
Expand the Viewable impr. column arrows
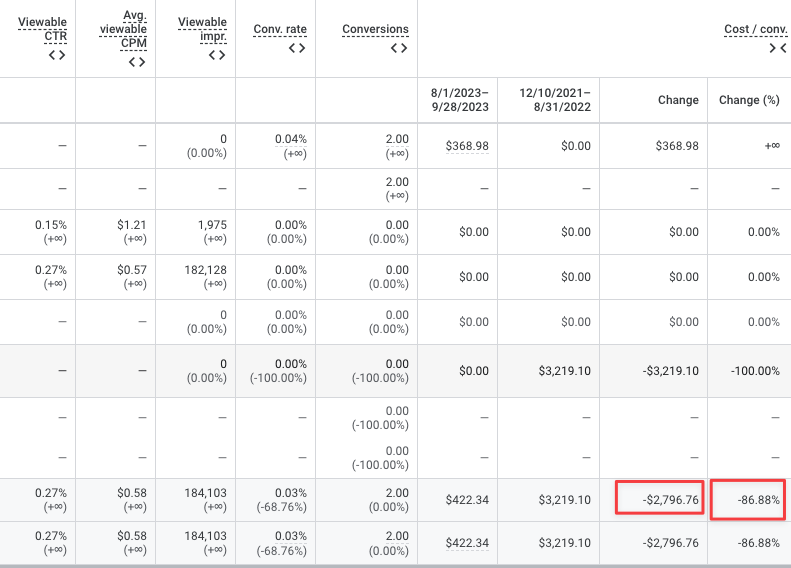(217, 55)
